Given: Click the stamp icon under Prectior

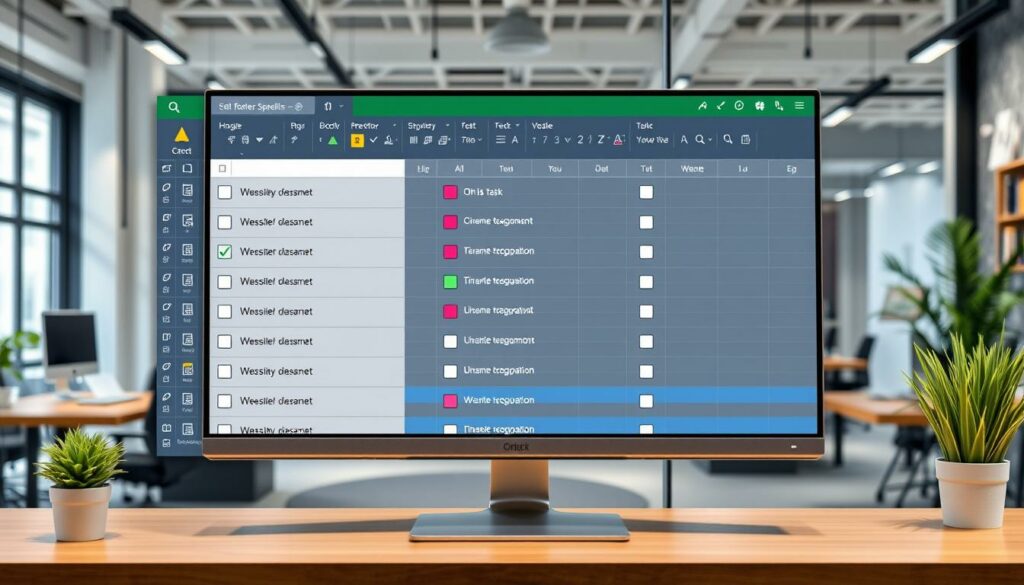Looking at the screenshot, I should tap(389, 140).
